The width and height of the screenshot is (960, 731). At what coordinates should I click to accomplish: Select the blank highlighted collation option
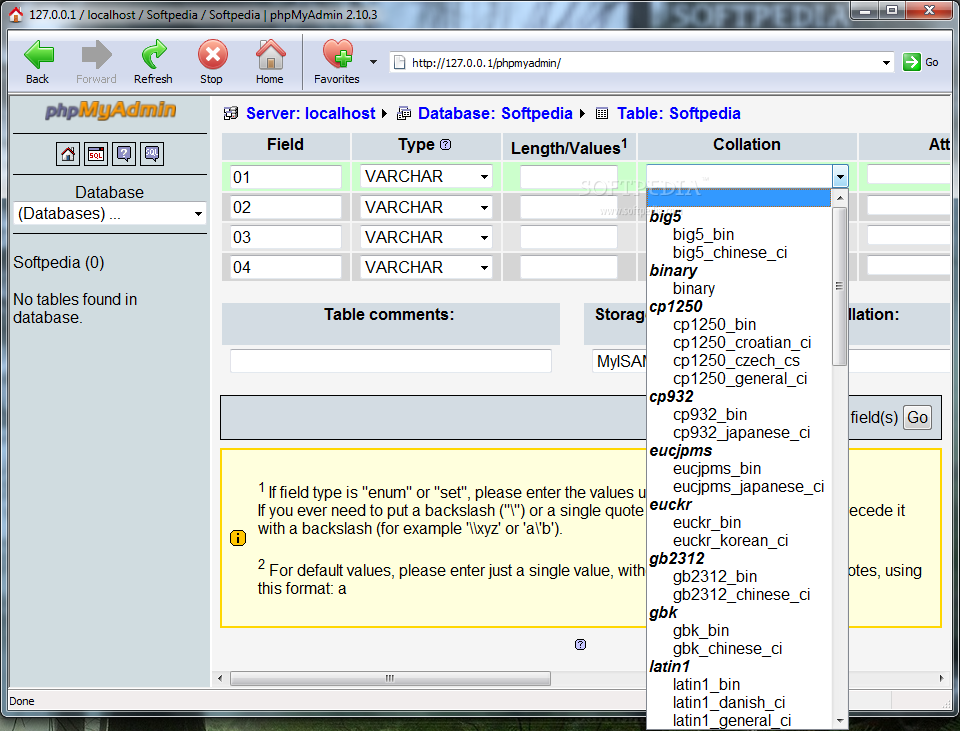pos(738,198)
